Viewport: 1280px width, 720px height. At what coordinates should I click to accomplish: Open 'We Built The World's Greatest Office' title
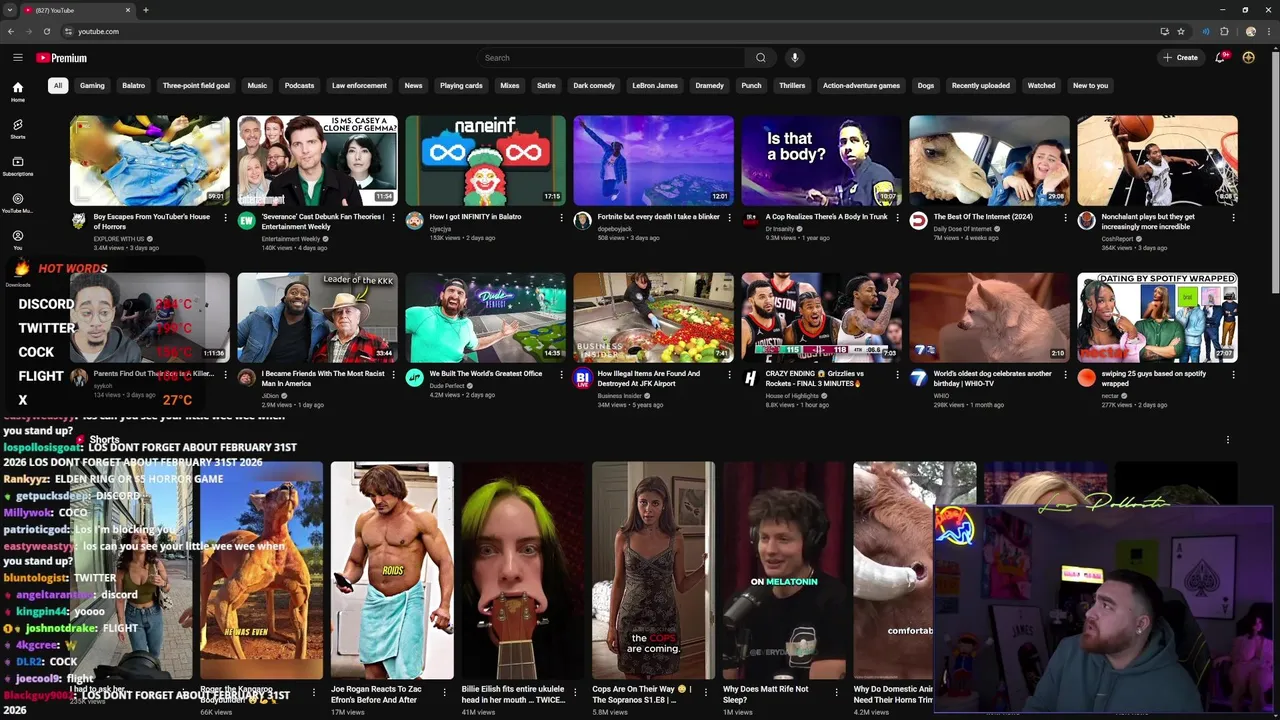486,374
